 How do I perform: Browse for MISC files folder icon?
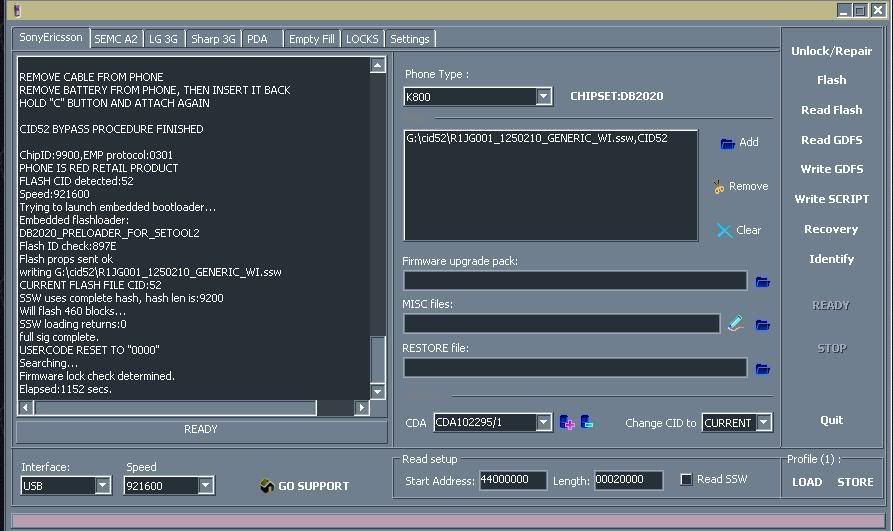coord(763,325)
